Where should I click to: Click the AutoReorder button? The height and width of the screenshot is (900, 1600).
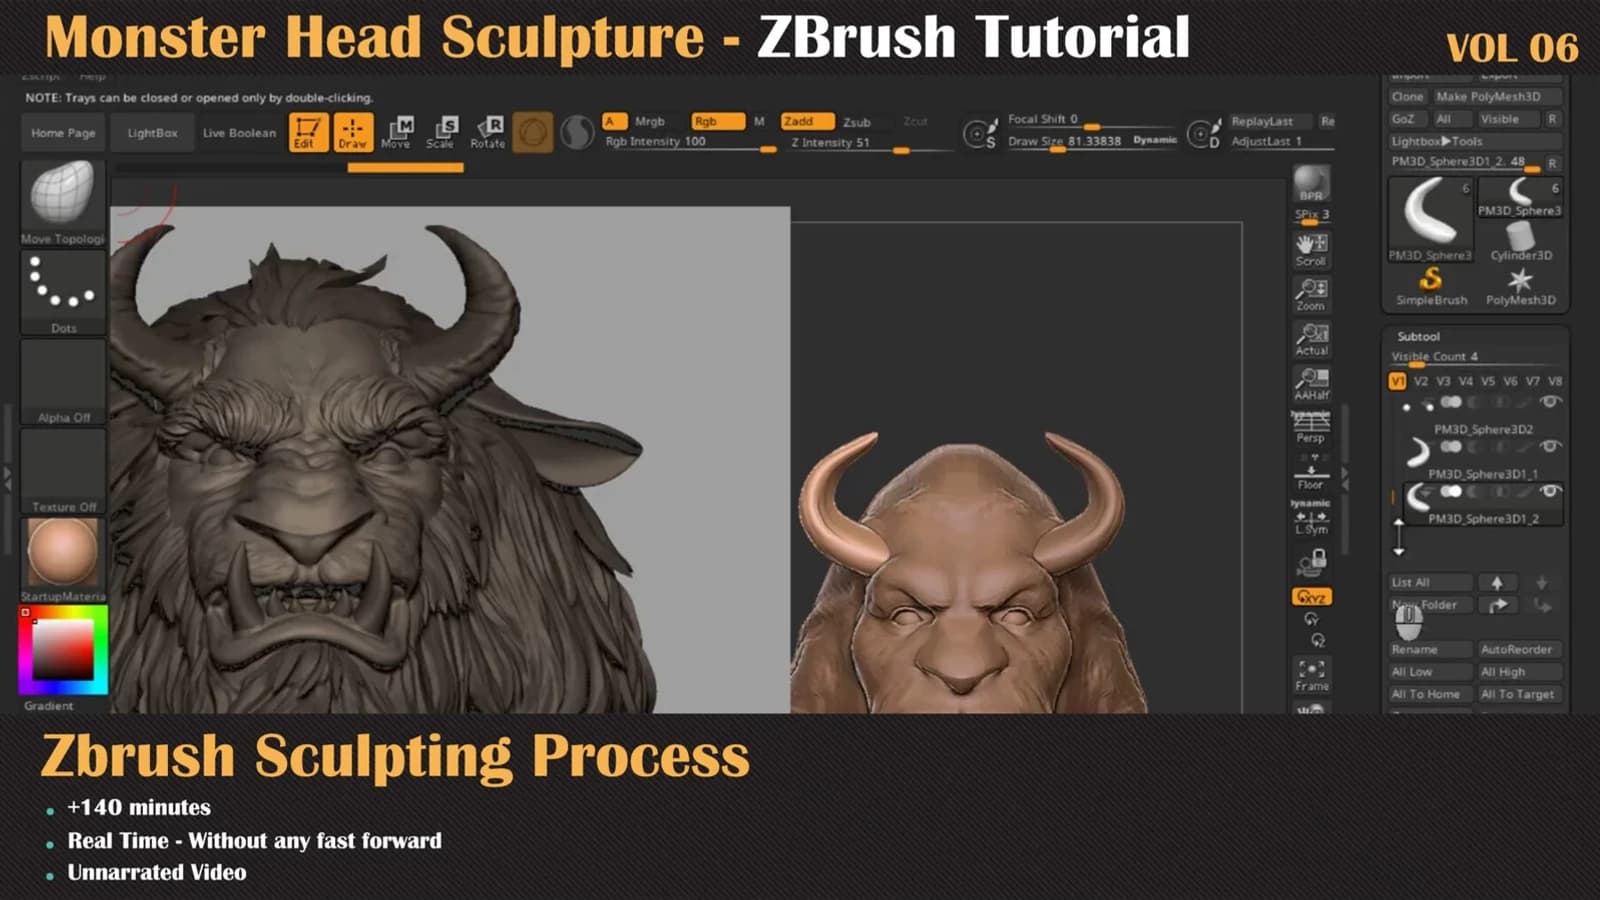(1519, 650)
